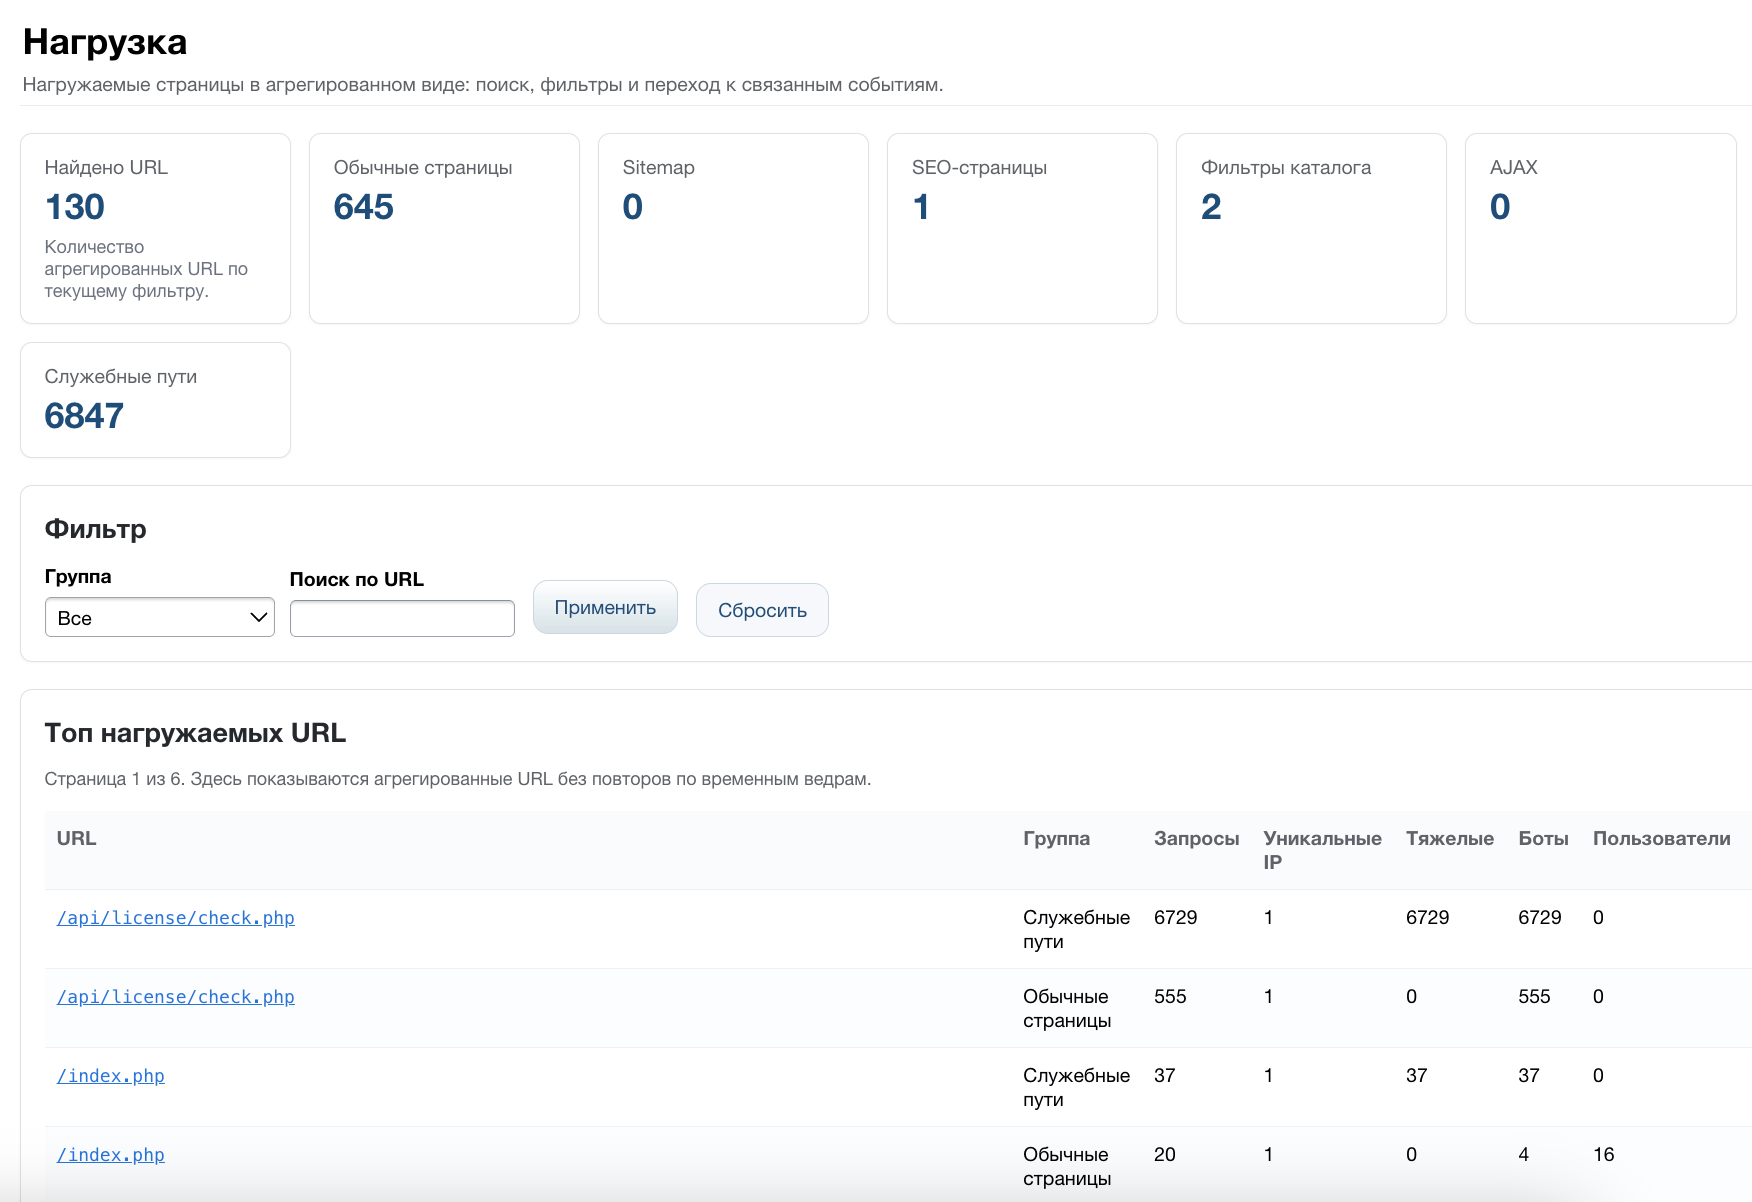Click the Нагрузка page title
This screenshot has height=1202, width=1752.
coord(105,42)
